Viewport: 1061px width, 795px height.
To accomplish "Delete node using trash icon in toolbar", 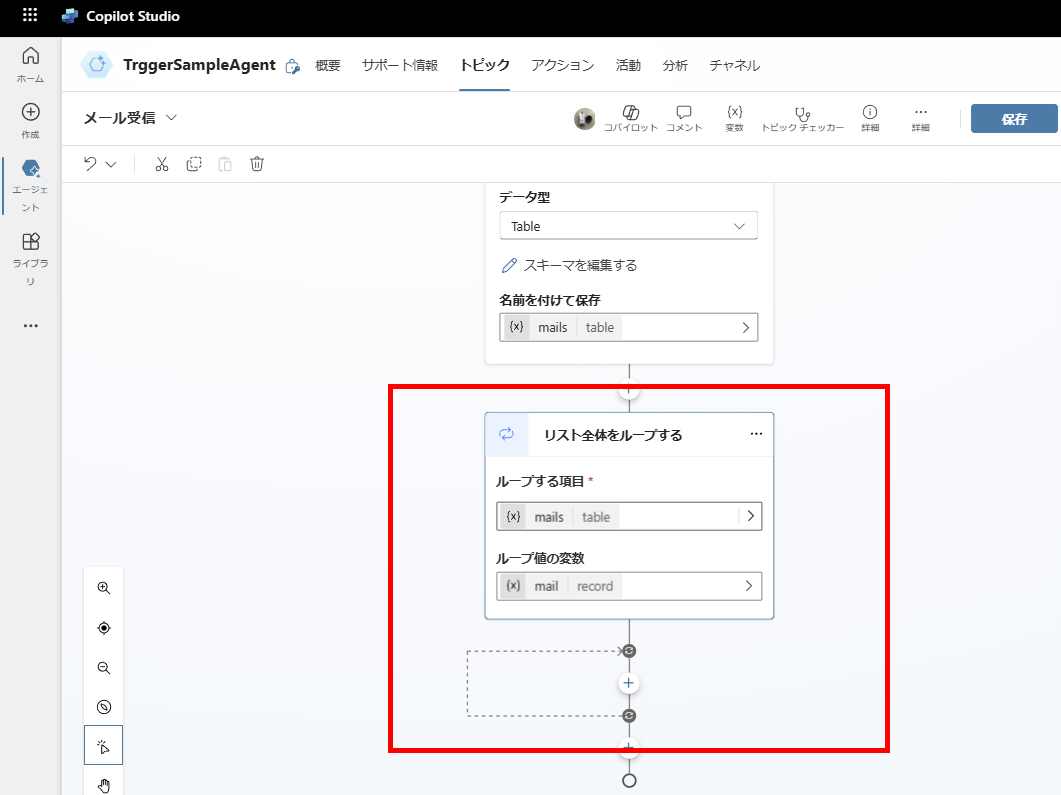I will coord(257,163).
